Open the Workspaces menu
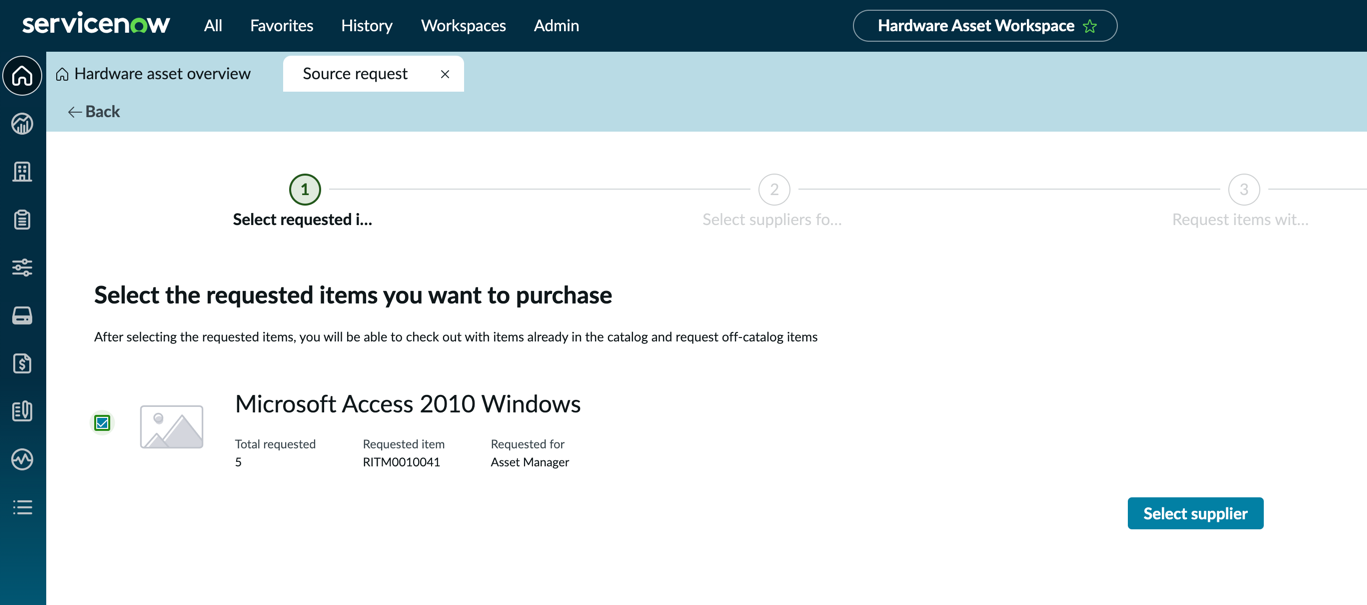1367x605 pixels. pyautogui.click(x=463, y=26)
